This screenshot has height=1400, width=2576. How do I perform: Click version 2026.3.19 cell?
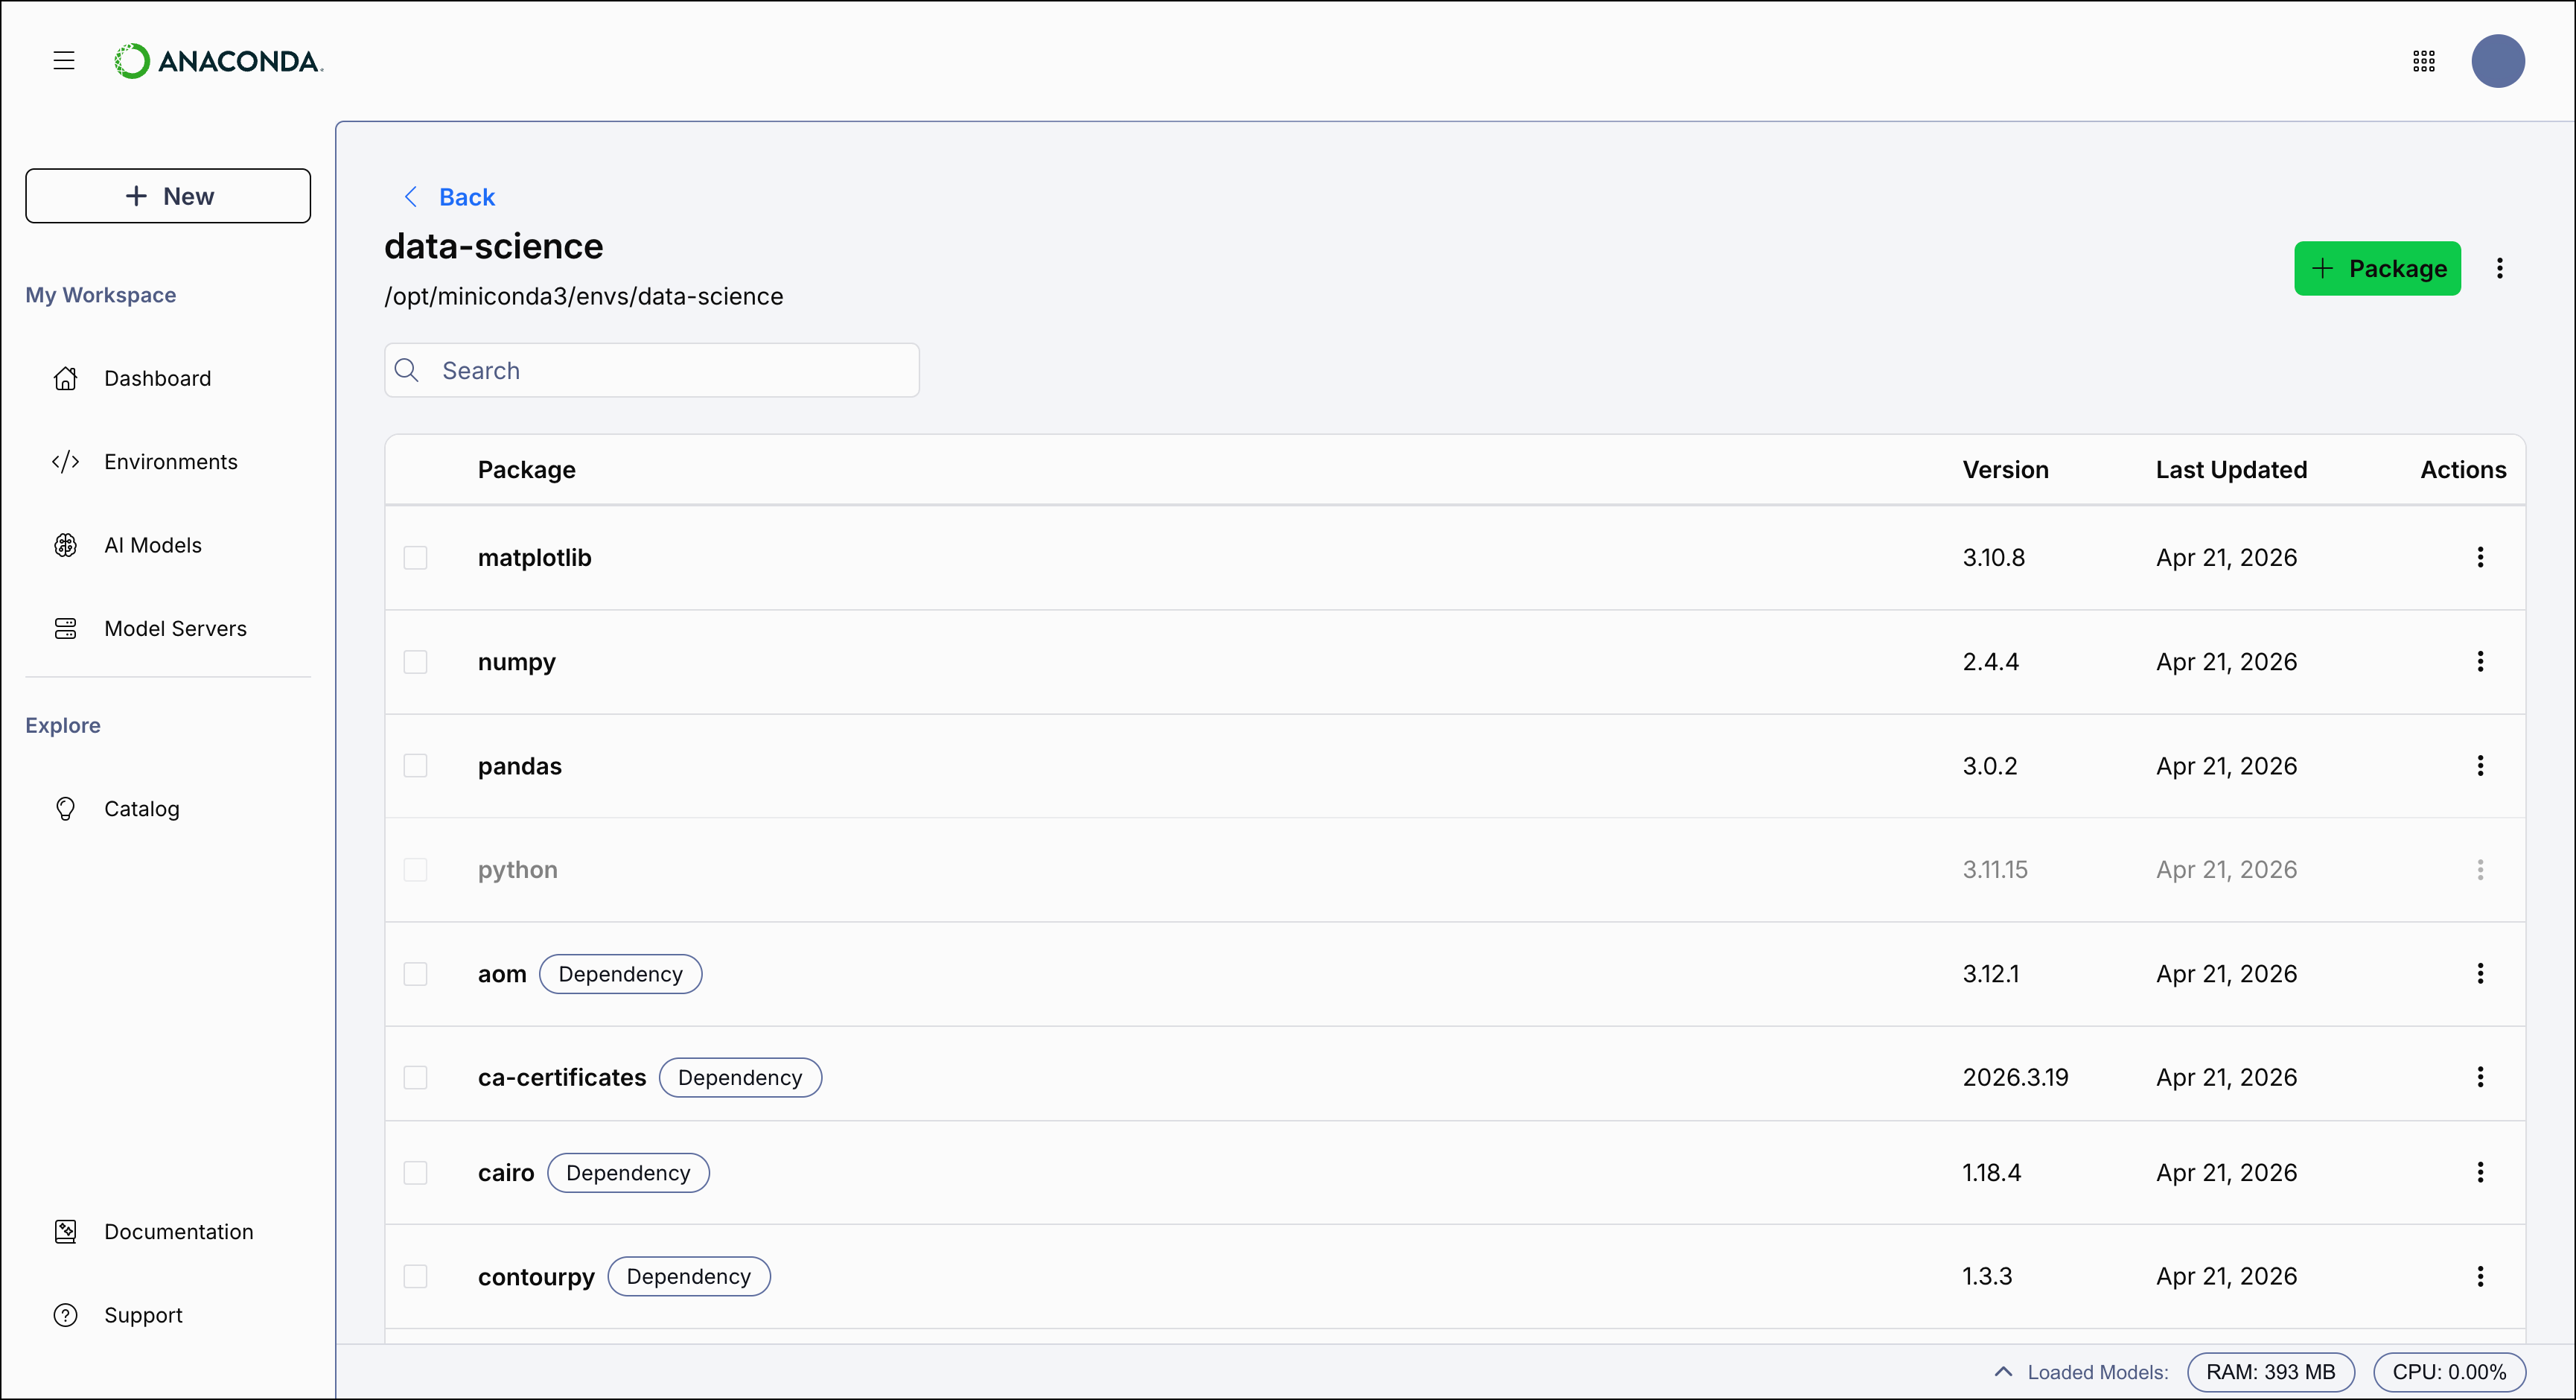(2015, 1078)
